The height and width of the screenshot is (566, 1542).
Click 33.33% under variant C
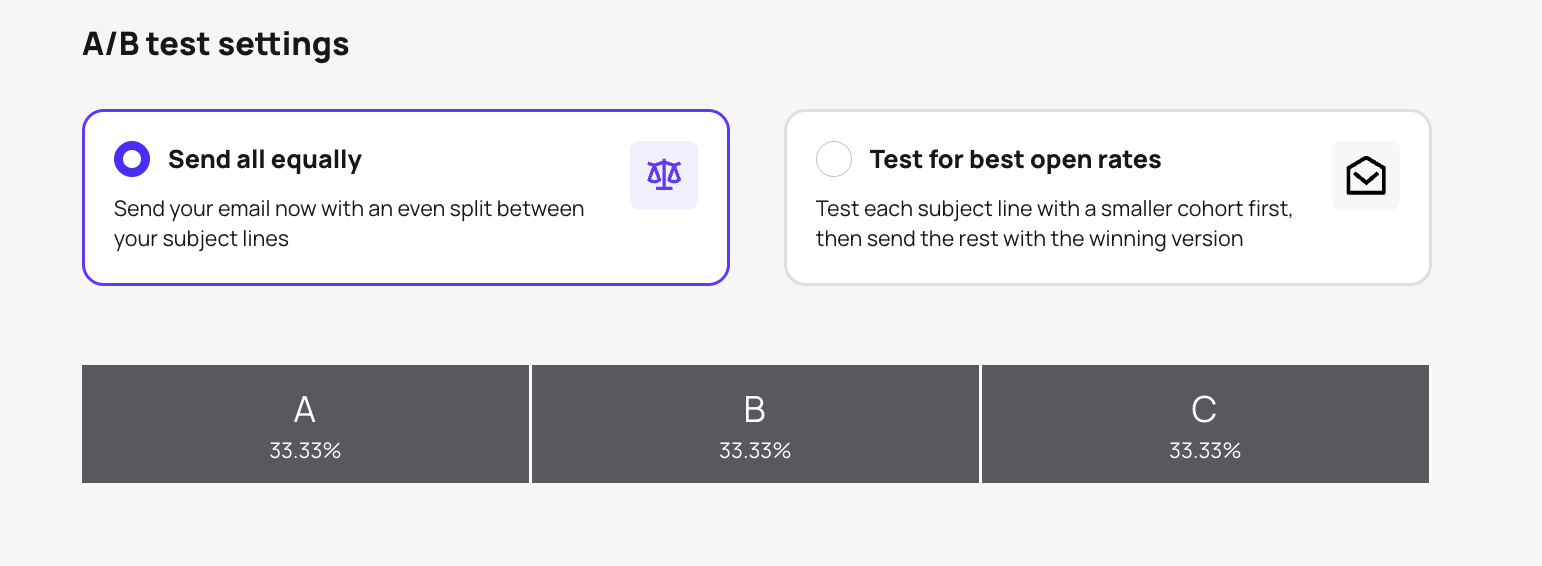[x=1205, y=451]
